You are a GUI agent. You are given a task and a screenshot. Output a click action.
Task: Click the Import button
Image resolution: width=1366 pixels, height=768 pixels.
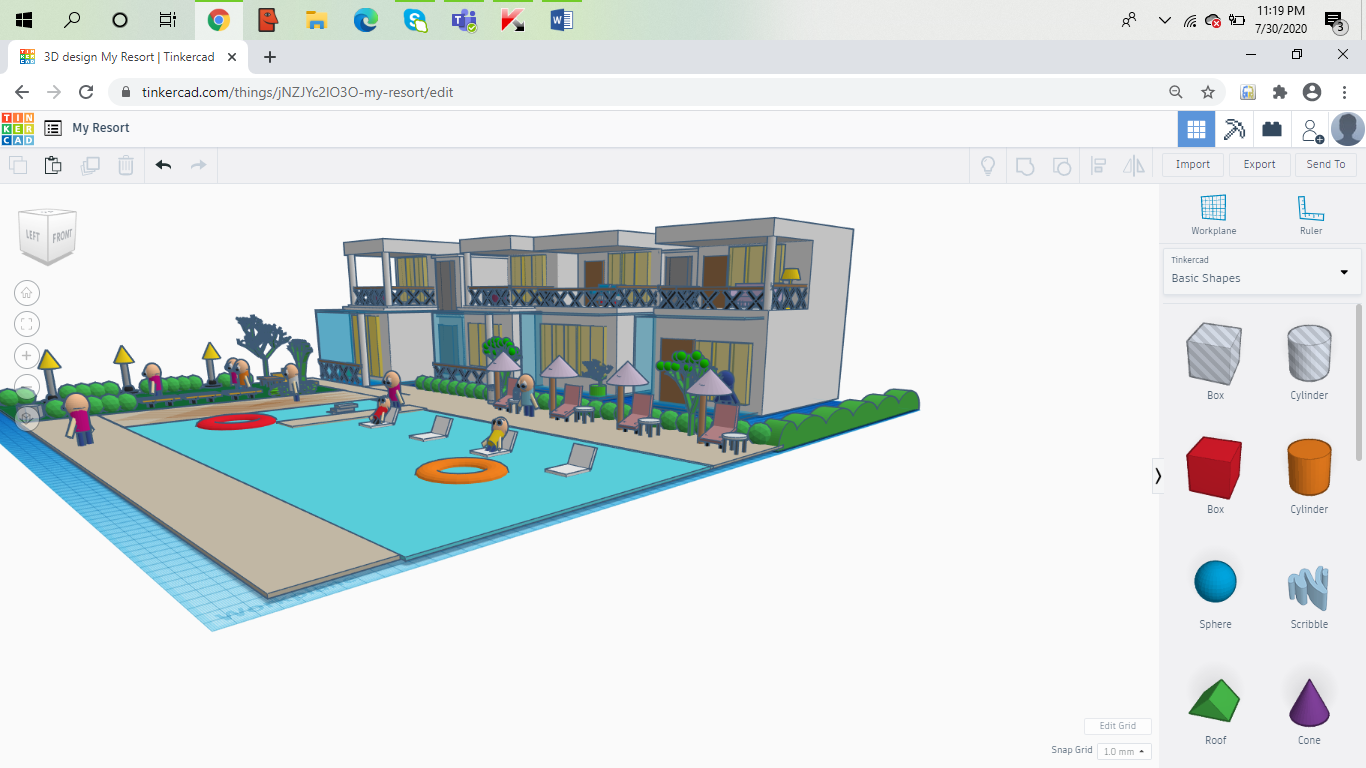pos(1192,165)
